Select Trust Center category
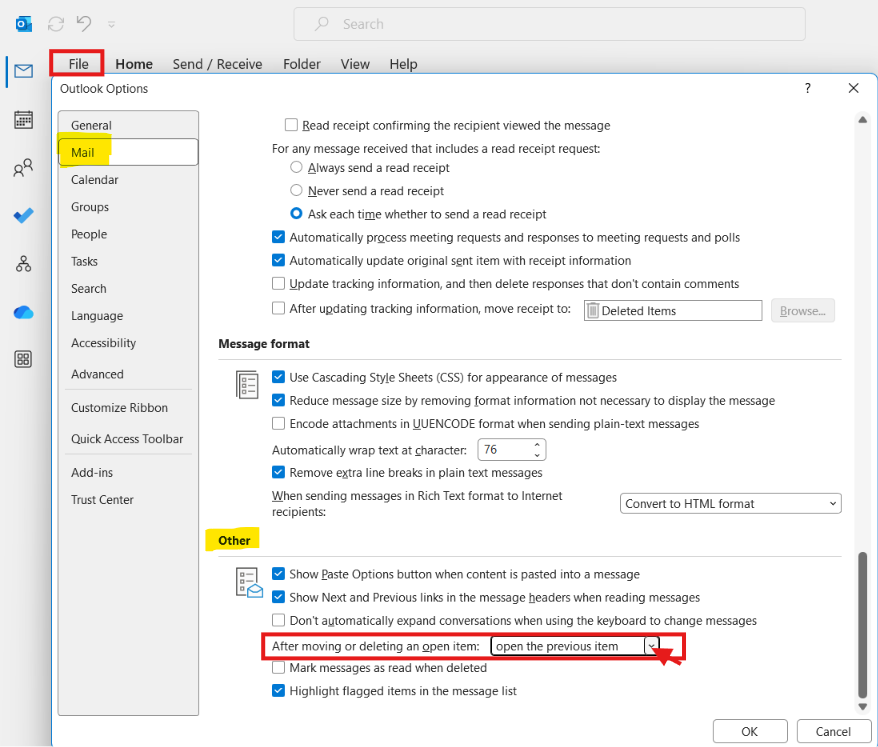This screenshot has height=747, width=878. (128, 500)
